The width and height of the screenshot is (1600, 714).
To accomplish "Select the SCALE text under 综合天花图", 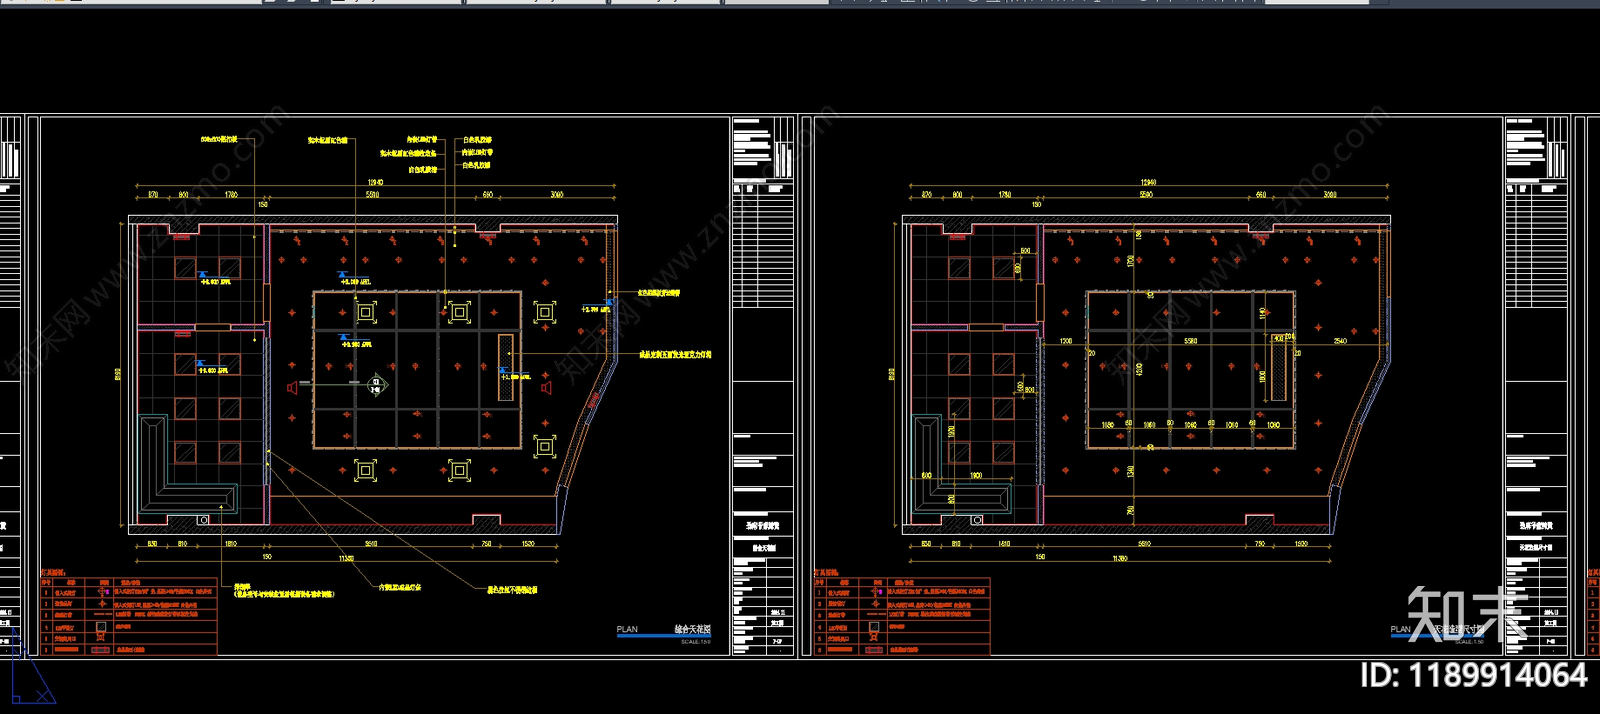I will [696, 642].
